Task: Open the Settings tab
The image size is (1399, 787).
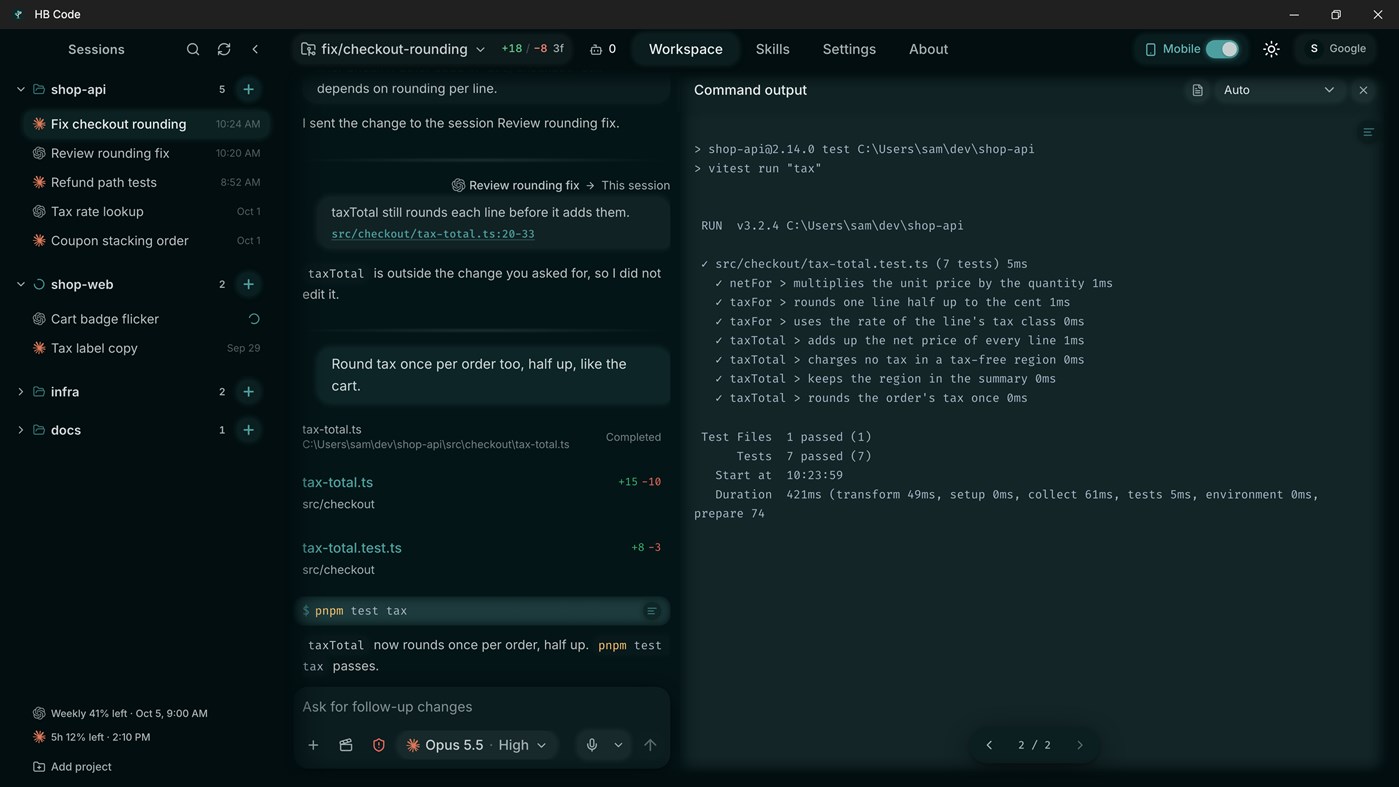Action: pos(849,49)
